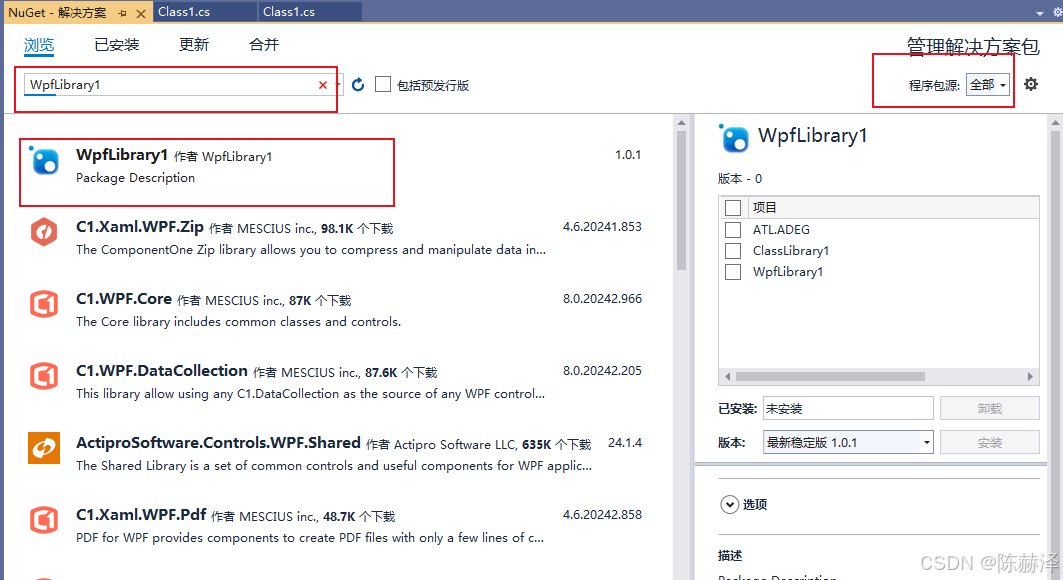Open the first Class1.cs document tab
1063x580 pixels.
205,12
